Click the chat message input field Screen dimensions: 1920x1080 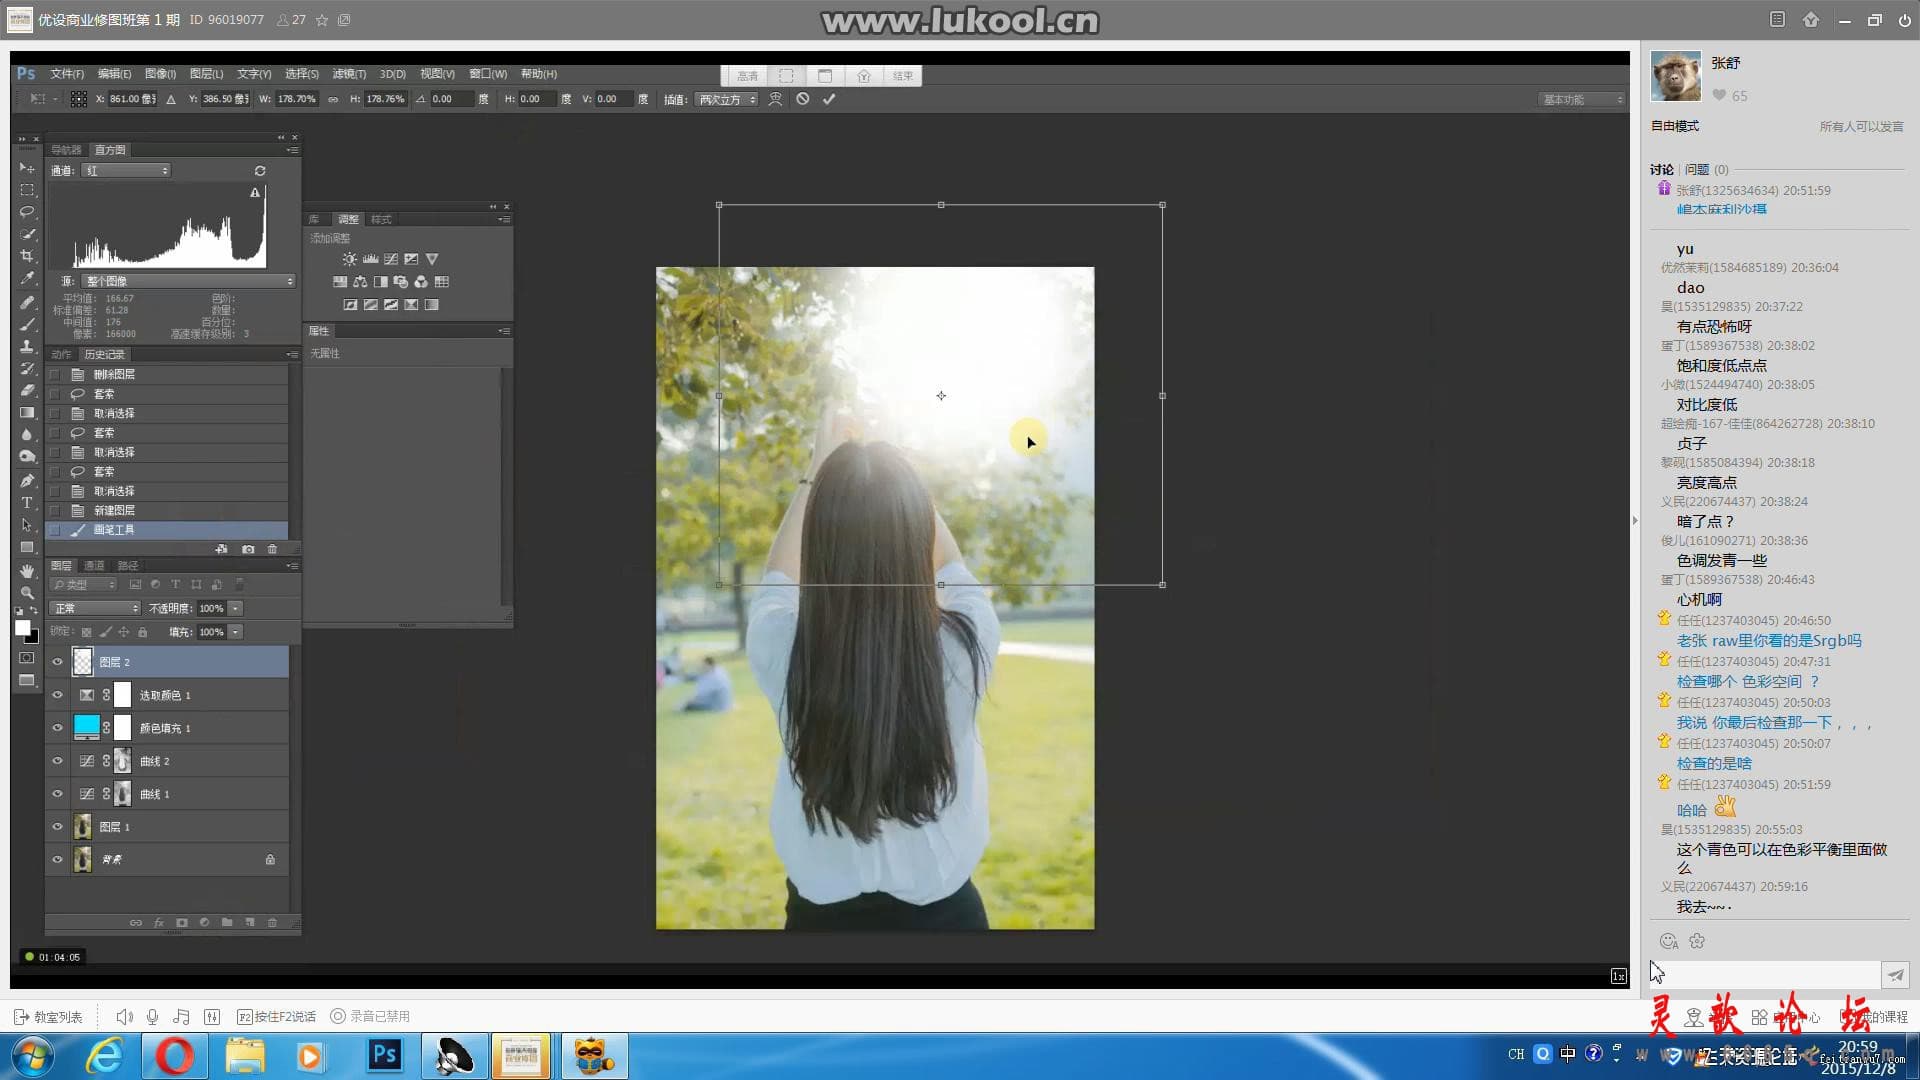[1765, 975]
